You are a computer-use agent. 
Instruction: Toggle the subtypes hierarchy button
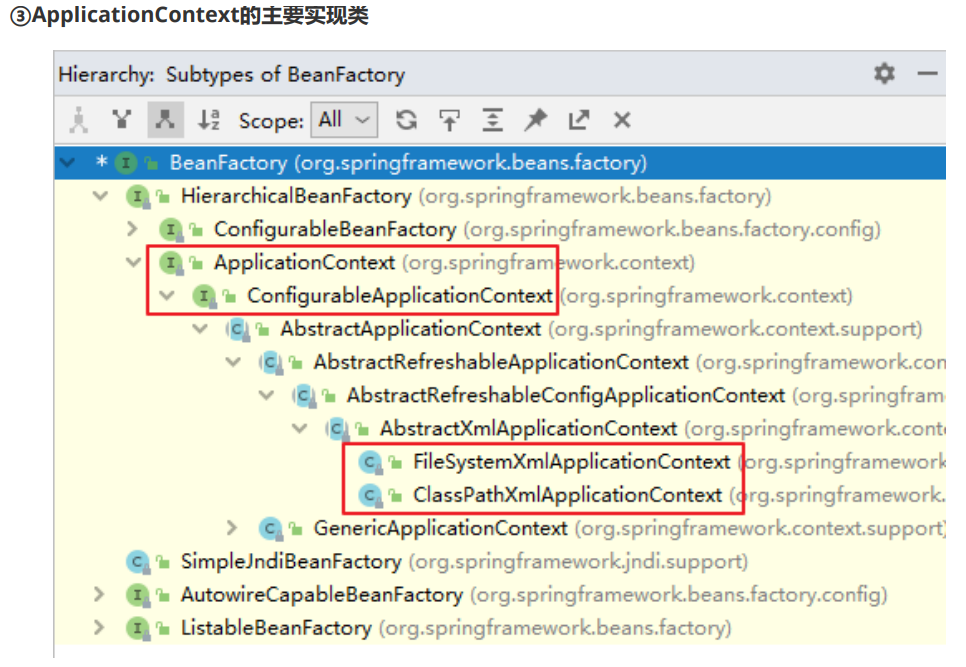click(x=165, y=119)
